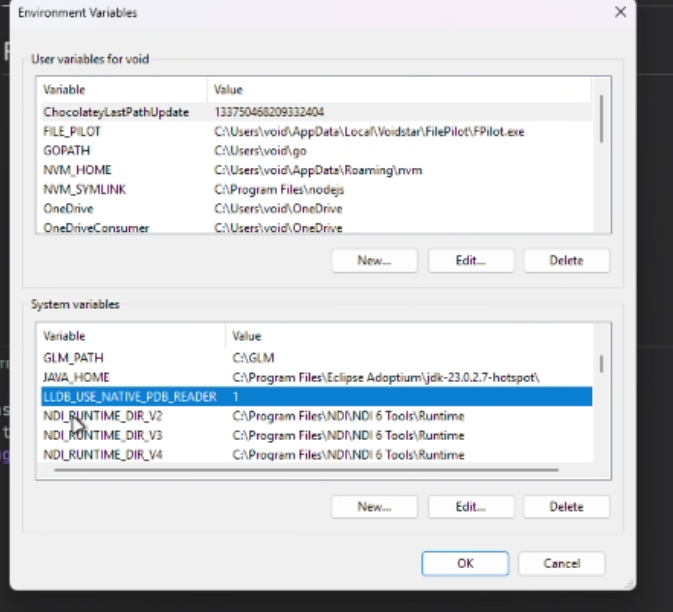The image size is (673, 612).
Task: Click New button under System variables
Action: tap(374, 507)
